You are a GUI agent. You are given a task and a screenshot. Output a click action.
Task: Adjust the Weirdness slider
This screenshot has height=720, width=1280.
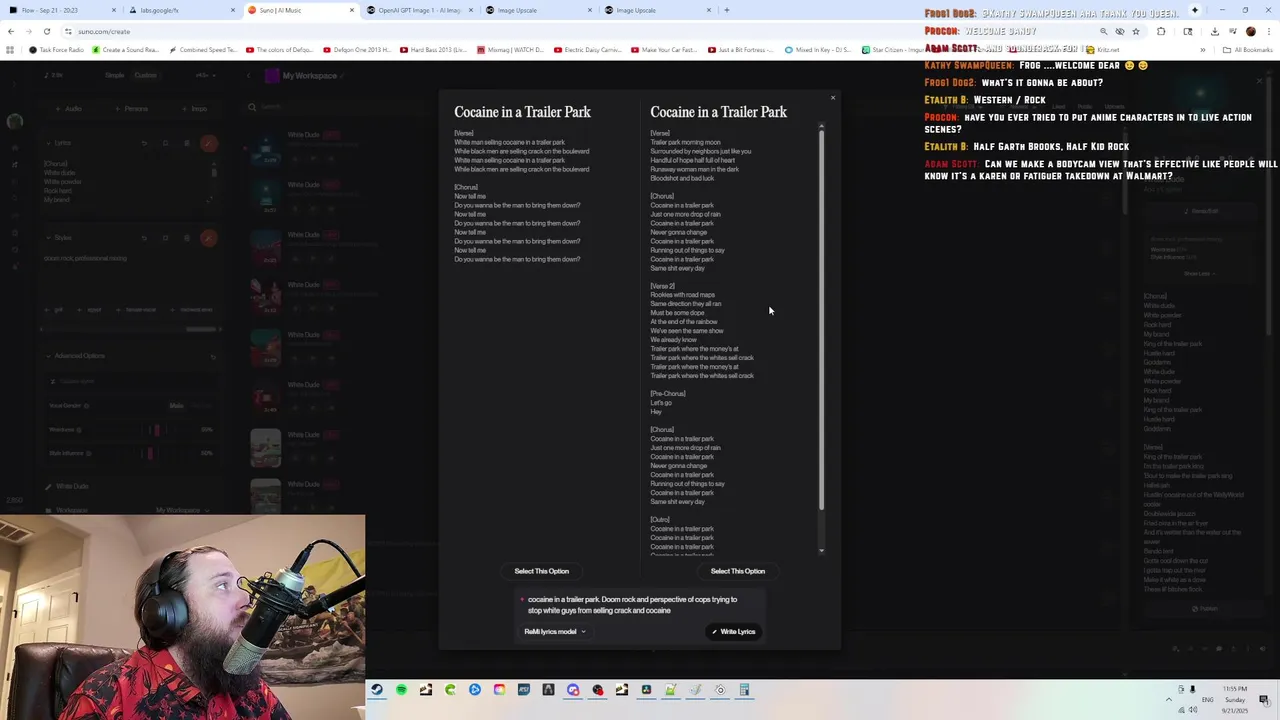pyautogui.click(x=156, y=430)
